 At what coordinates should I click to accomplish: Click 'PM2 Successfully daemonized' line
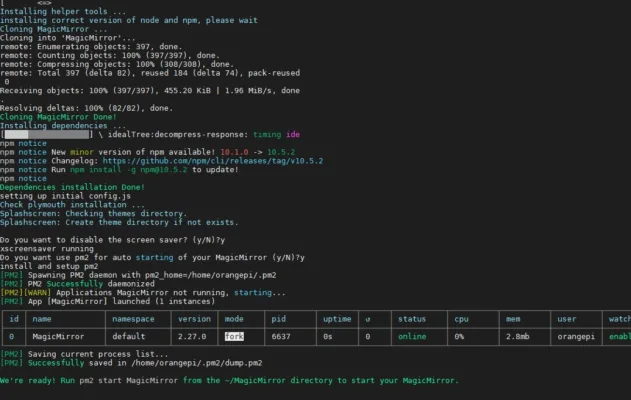tap(77, 284)
